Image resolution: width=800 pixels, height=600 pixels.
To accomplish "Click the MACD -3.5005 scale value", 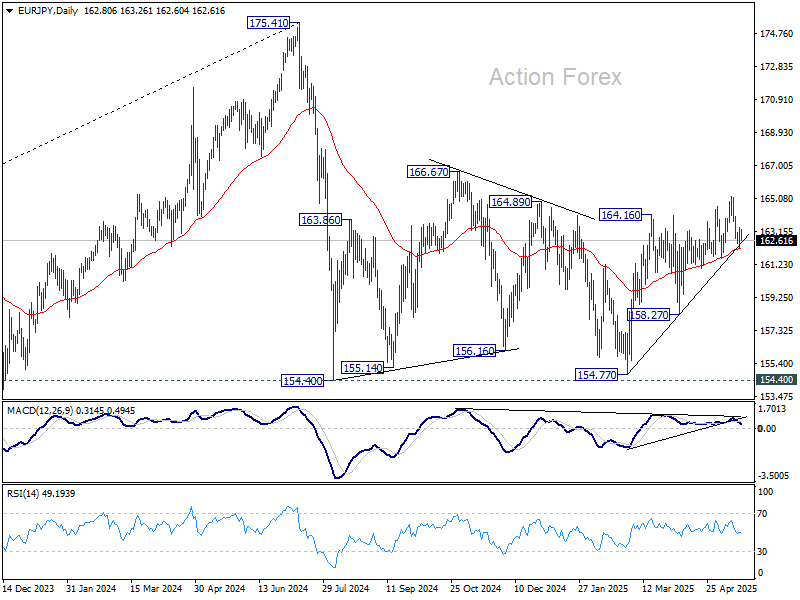I will point(774,476).
